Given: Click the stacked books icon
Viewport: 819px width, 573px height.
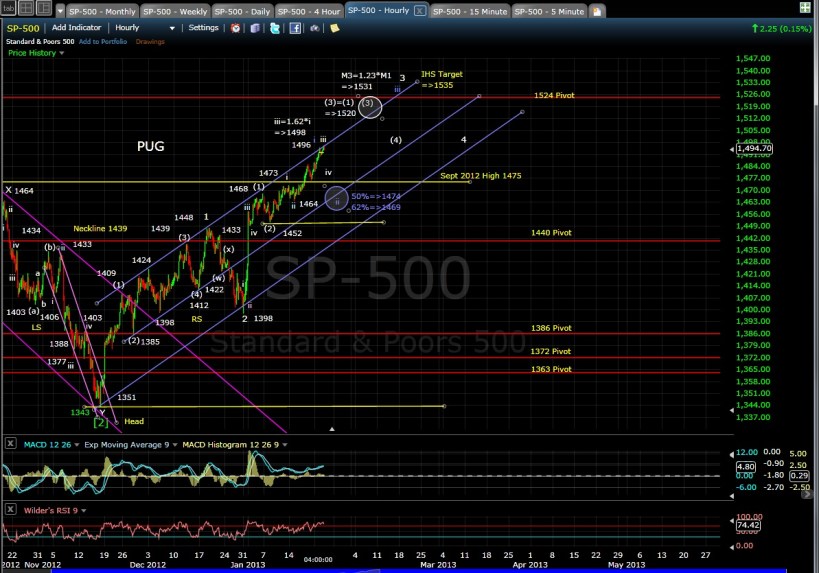Looking at the screenshot, I should click(255, 28).
